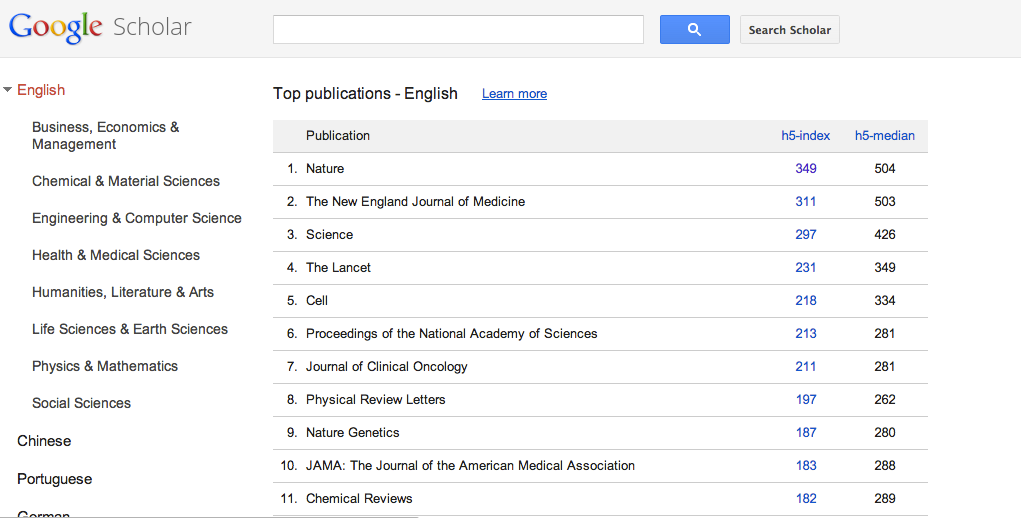Viewport: 1021px width, 518px height.
Task: Click the h5-index column header
Action: (x=805, y=136)
